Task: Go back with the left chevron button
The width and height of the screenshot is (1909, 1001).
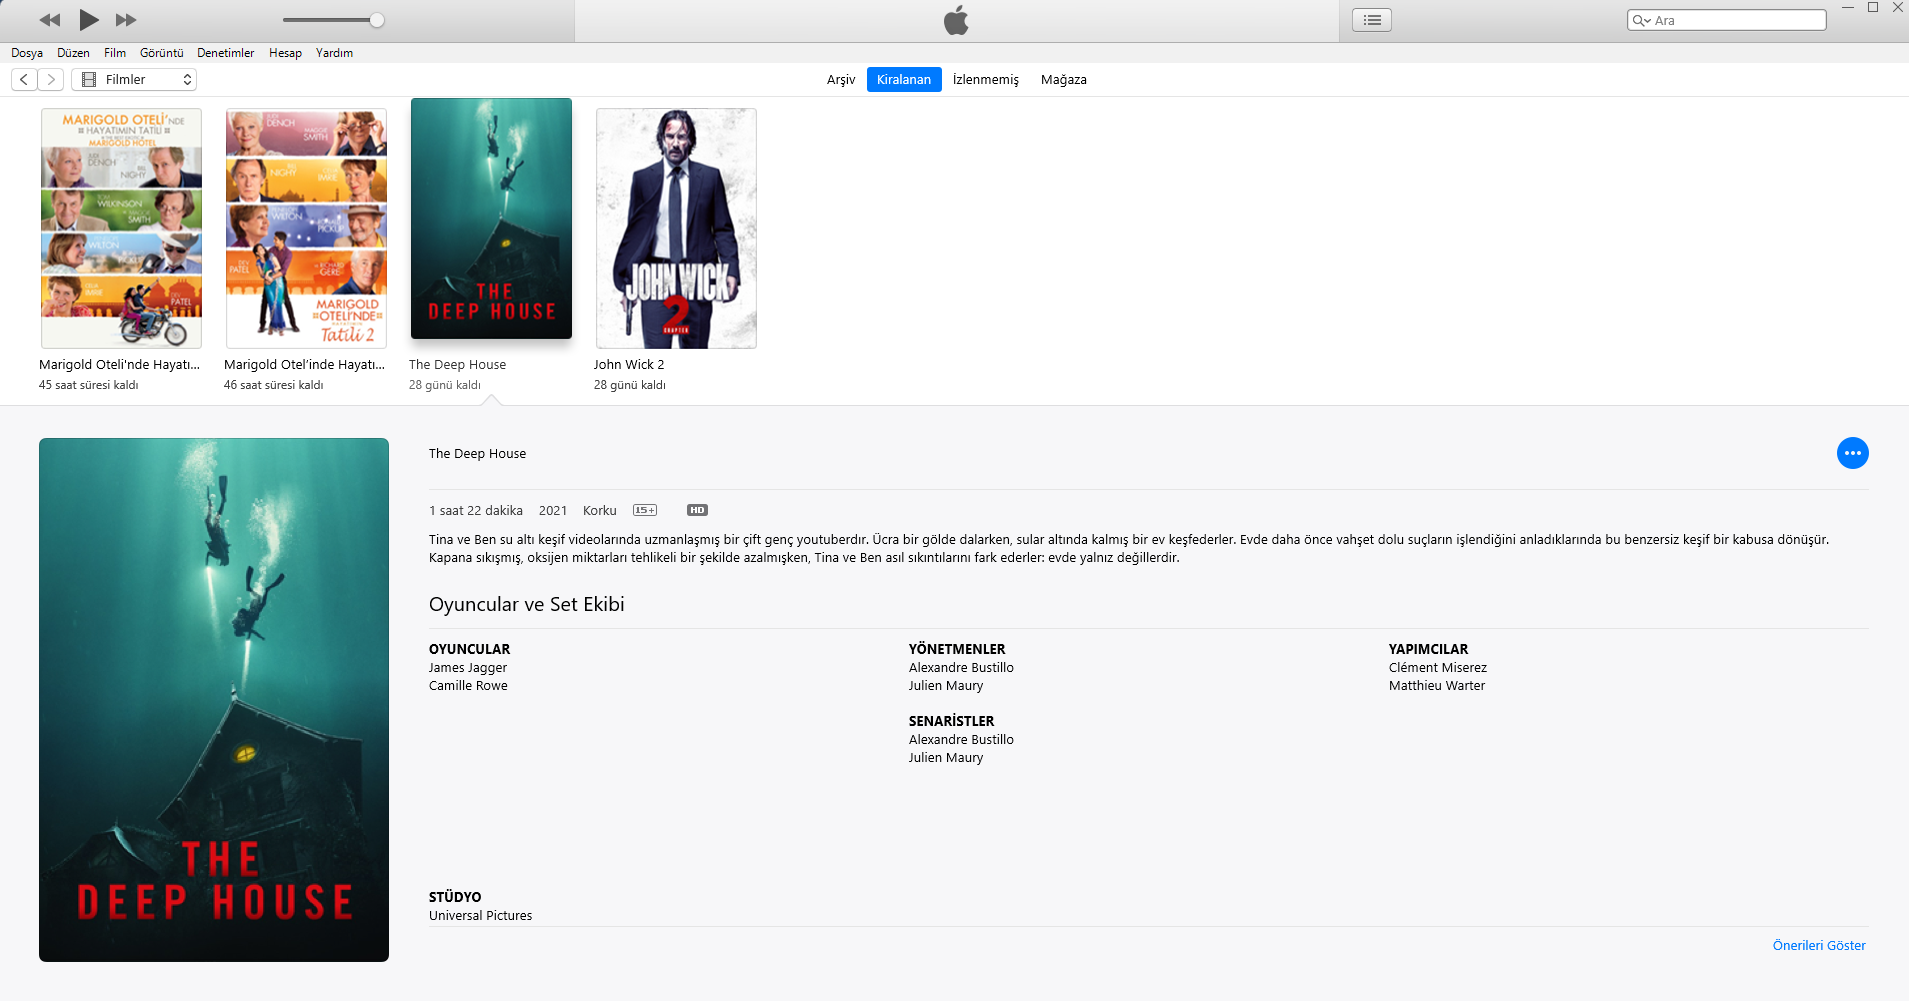Action: click(x=24, y=79)
